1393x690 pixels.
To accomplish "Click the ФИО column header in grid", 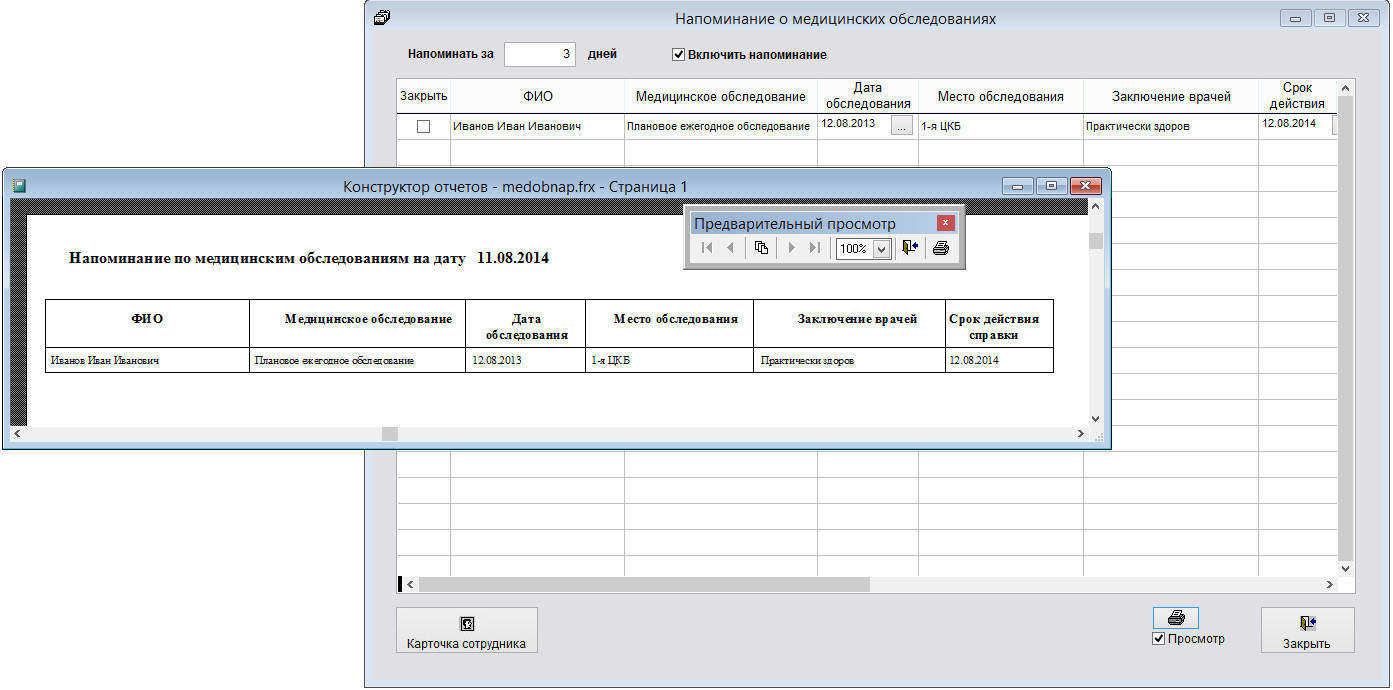I will (x=537, y=97).
